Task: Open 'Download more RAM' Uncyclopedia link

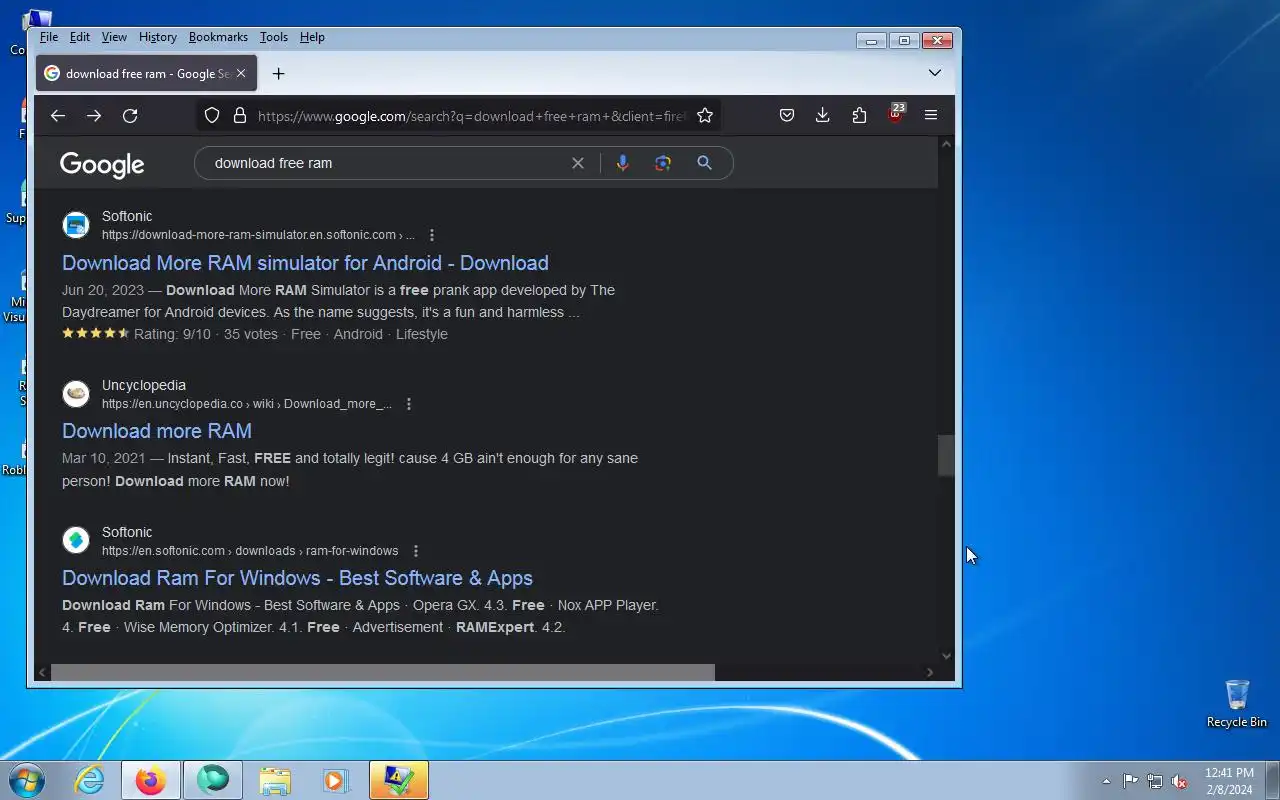Action: (157, 431)
